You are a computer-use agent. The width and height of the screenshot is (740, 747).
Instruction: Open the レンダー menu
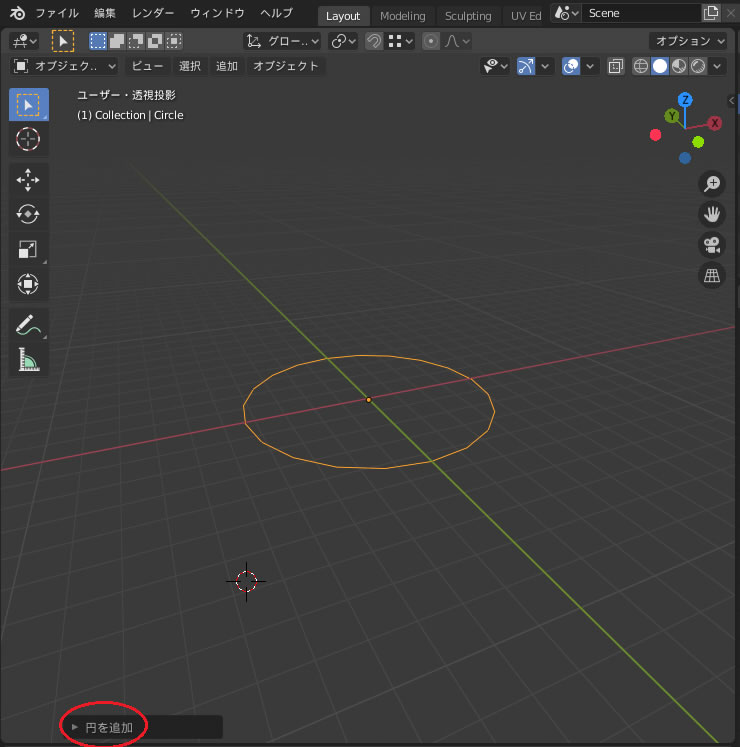click(x=152, y=14)
